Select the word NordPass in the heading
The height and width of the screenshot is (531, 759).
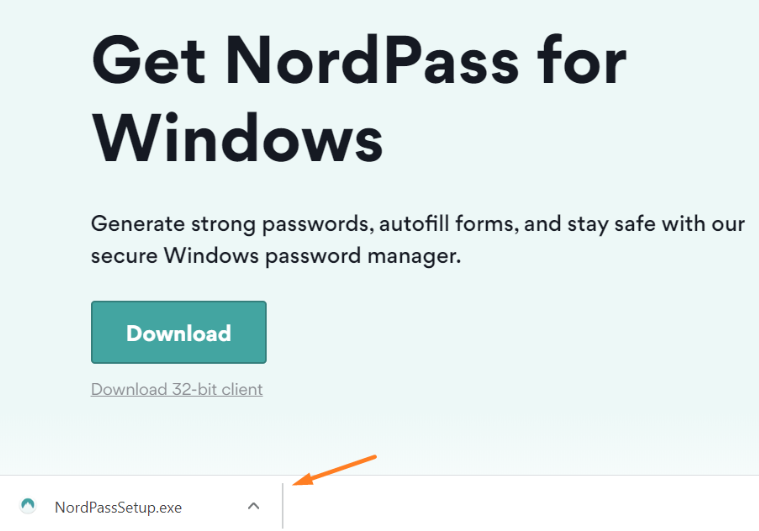(372, 63)
